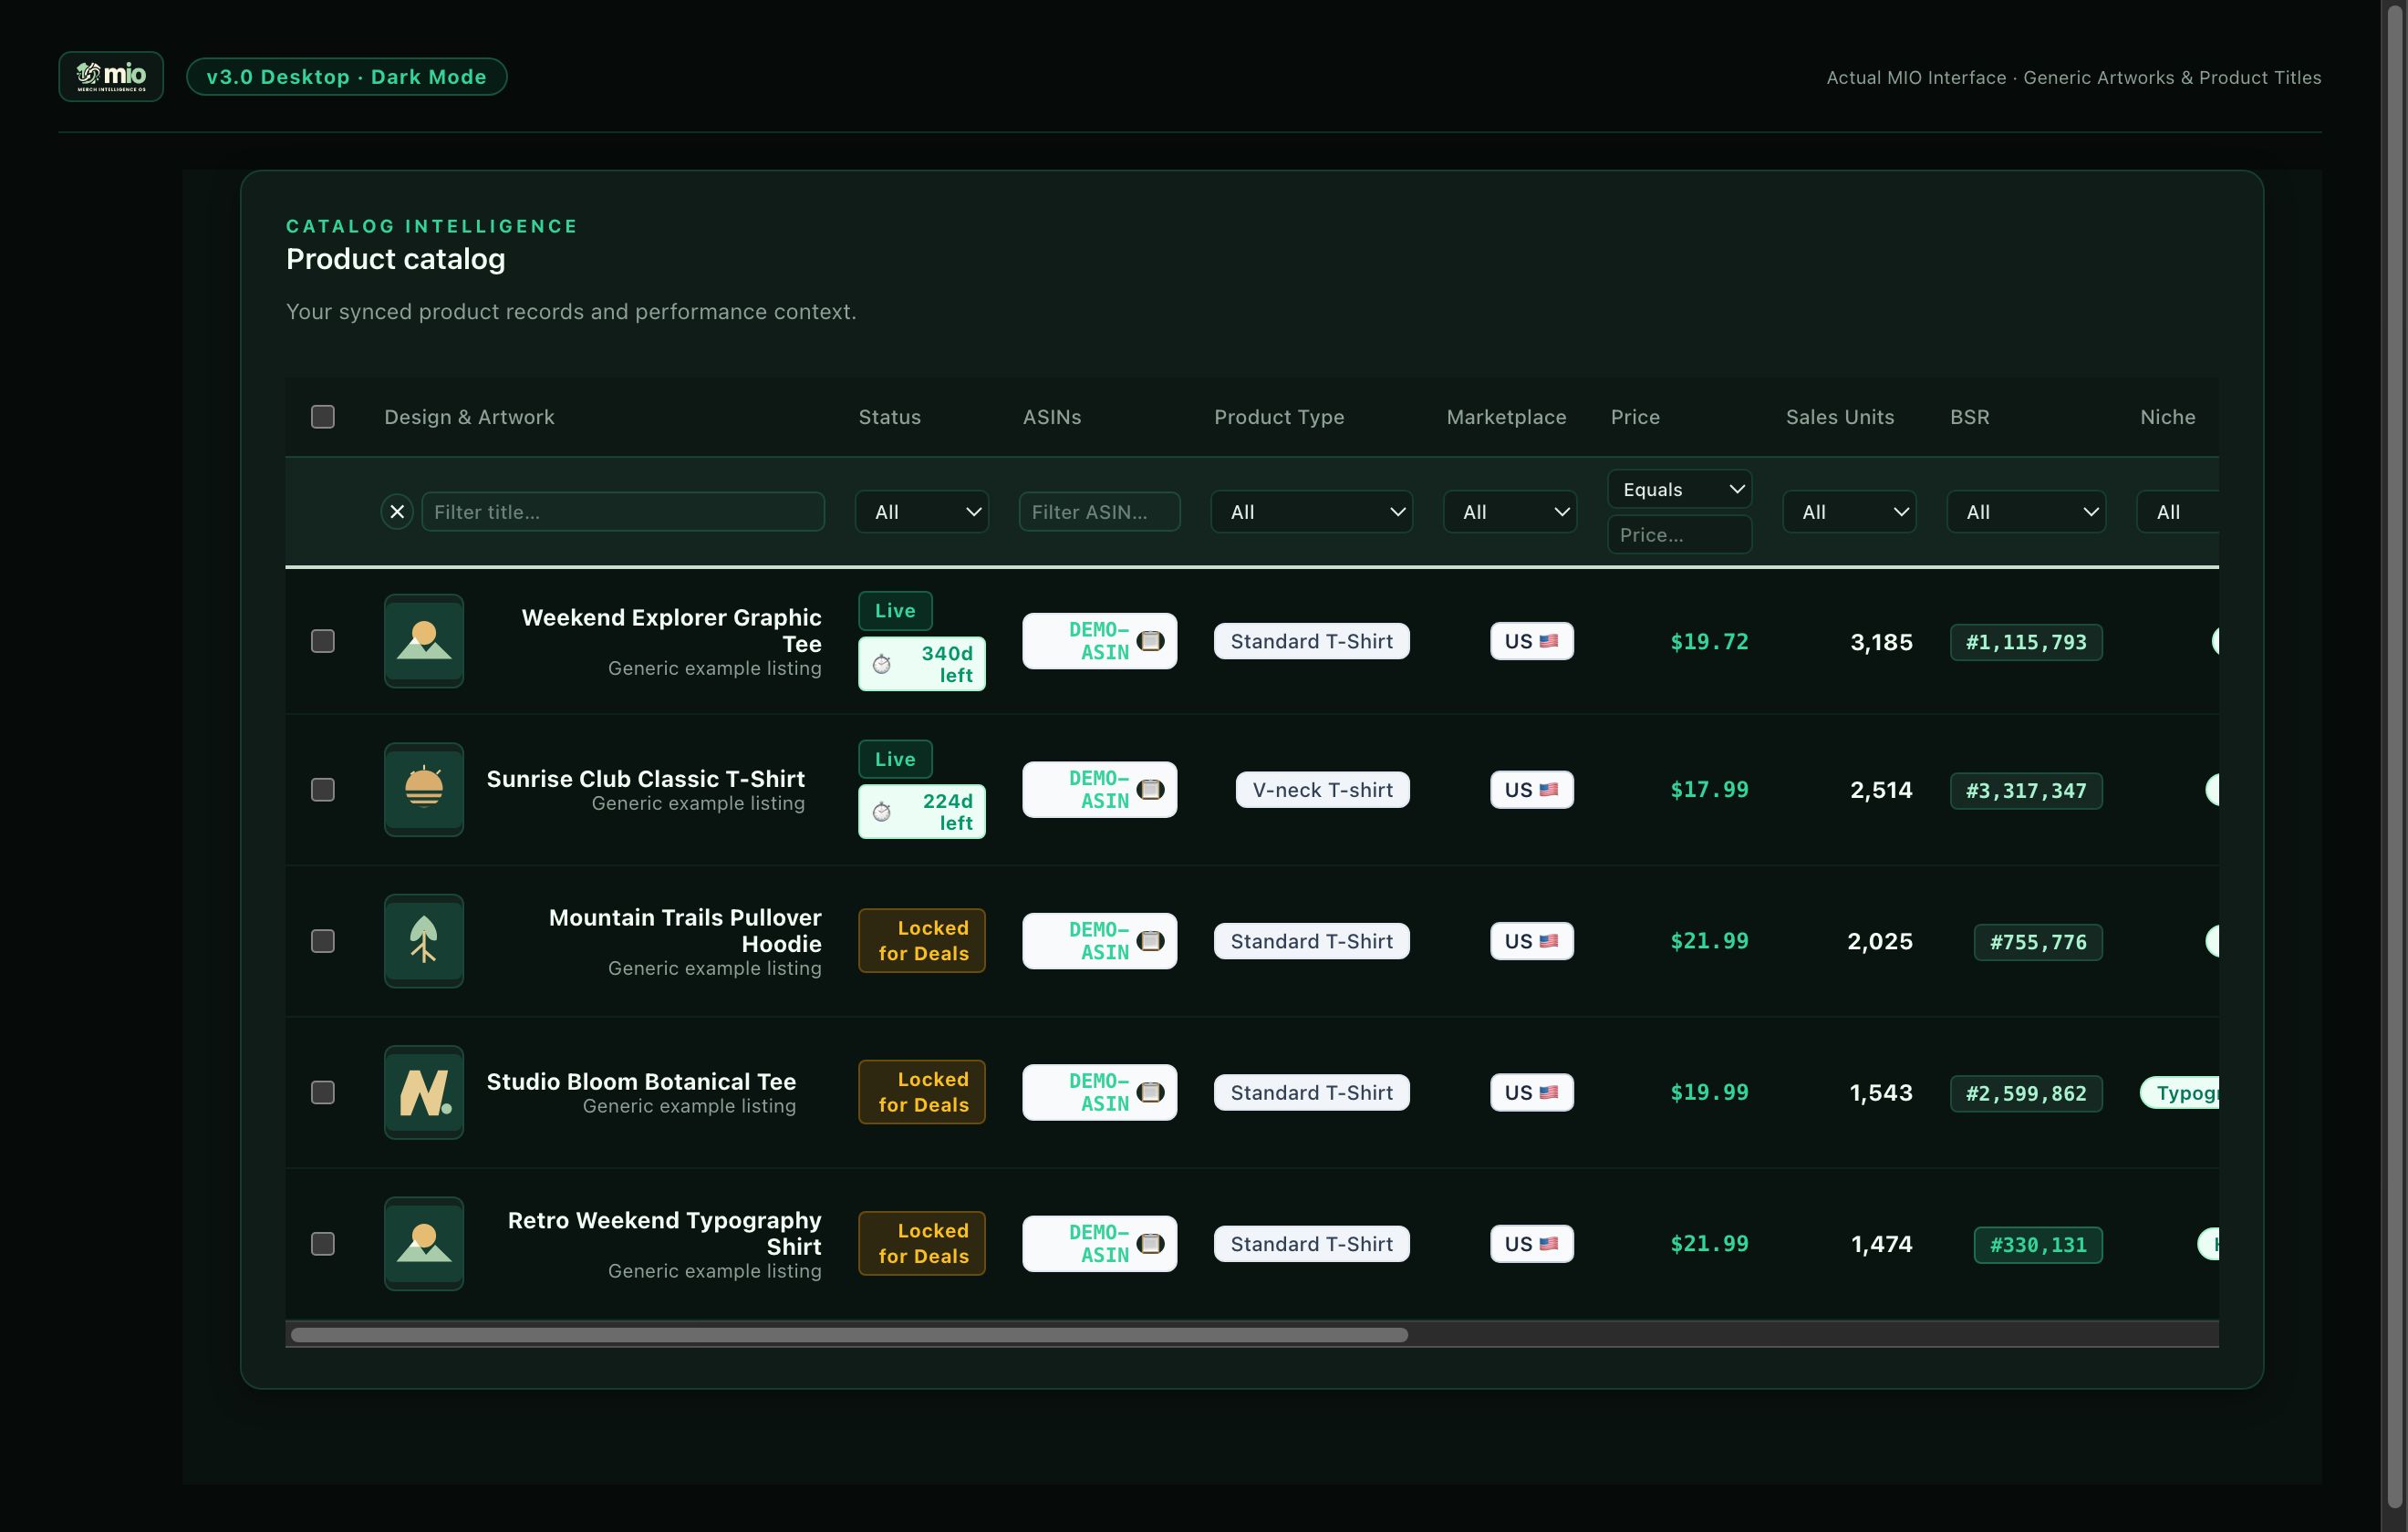Click the horizontal table scrollbar thumb
This screenshot has width=2408, height=1532.
pyautogui.click(x=849, y=1335)
